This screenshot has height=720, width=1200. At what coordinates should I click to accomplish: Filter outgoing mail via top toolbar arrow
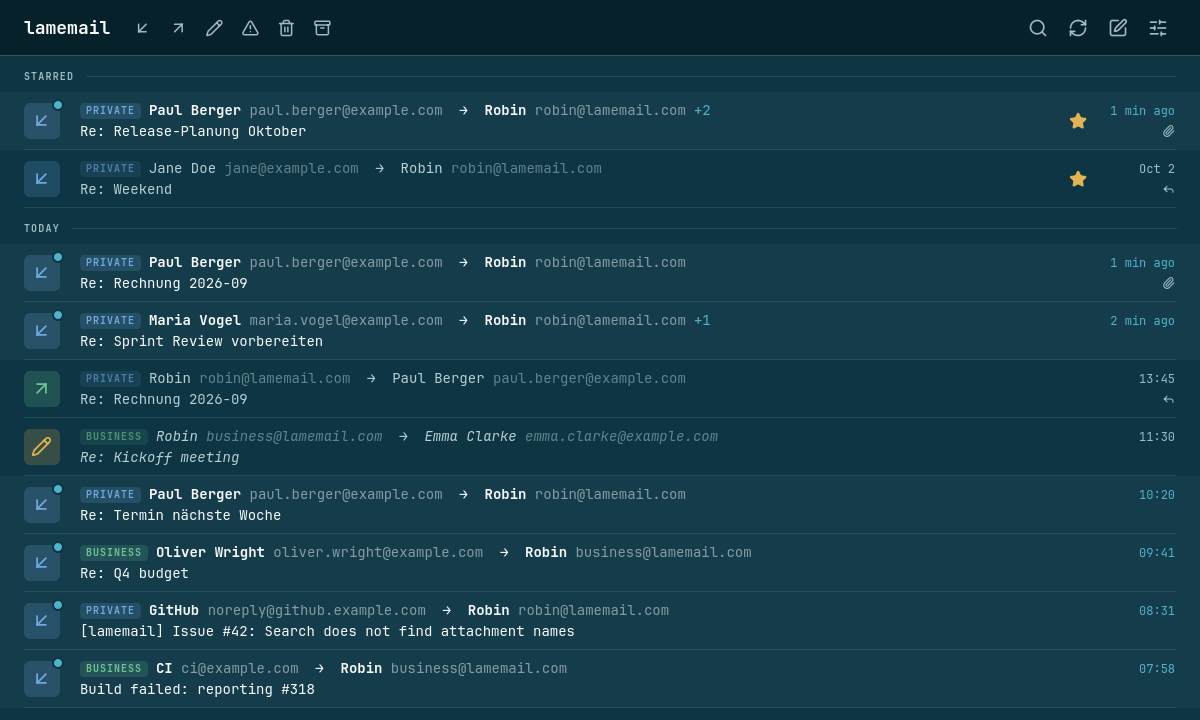click(x=178, y=28)
